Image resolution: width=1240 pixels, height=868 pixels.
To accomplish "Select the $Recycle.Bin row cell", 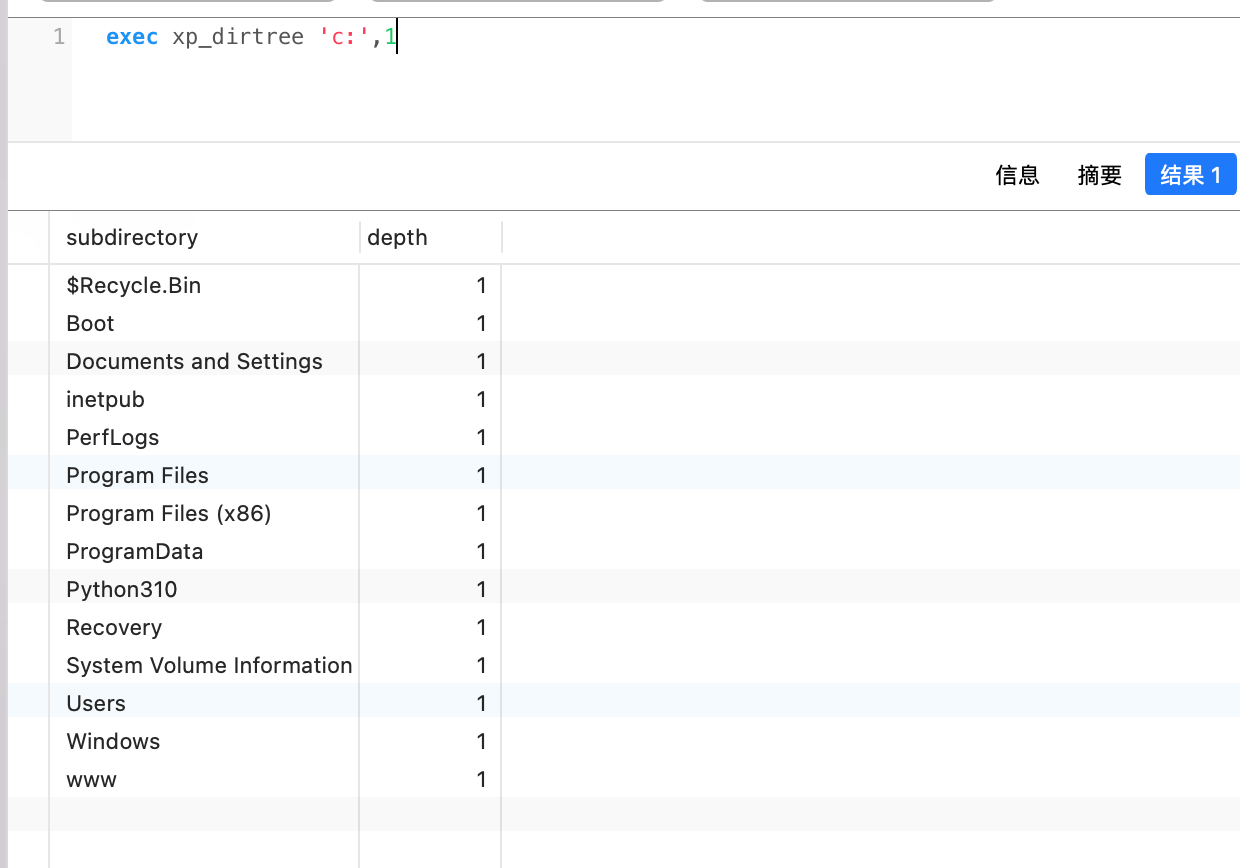I will click(x=133, y=286).
